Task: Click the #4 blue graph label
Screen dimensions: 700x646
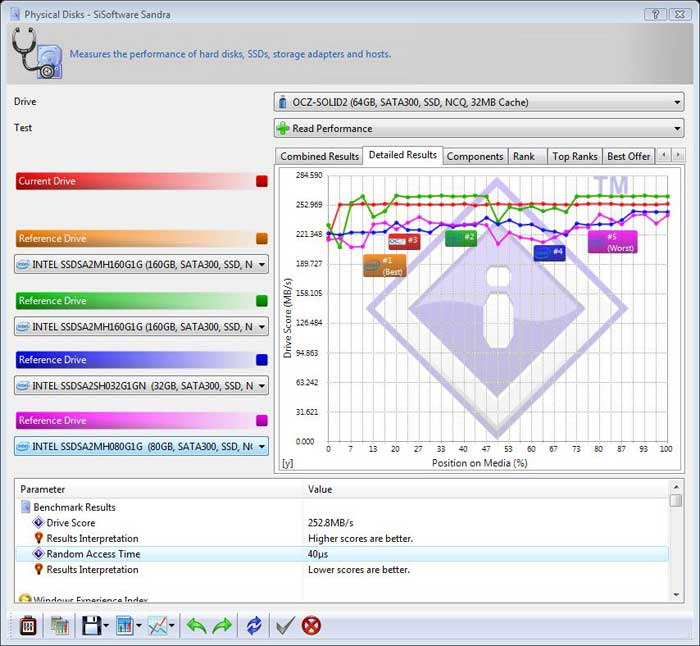Action: pos(550,253)
